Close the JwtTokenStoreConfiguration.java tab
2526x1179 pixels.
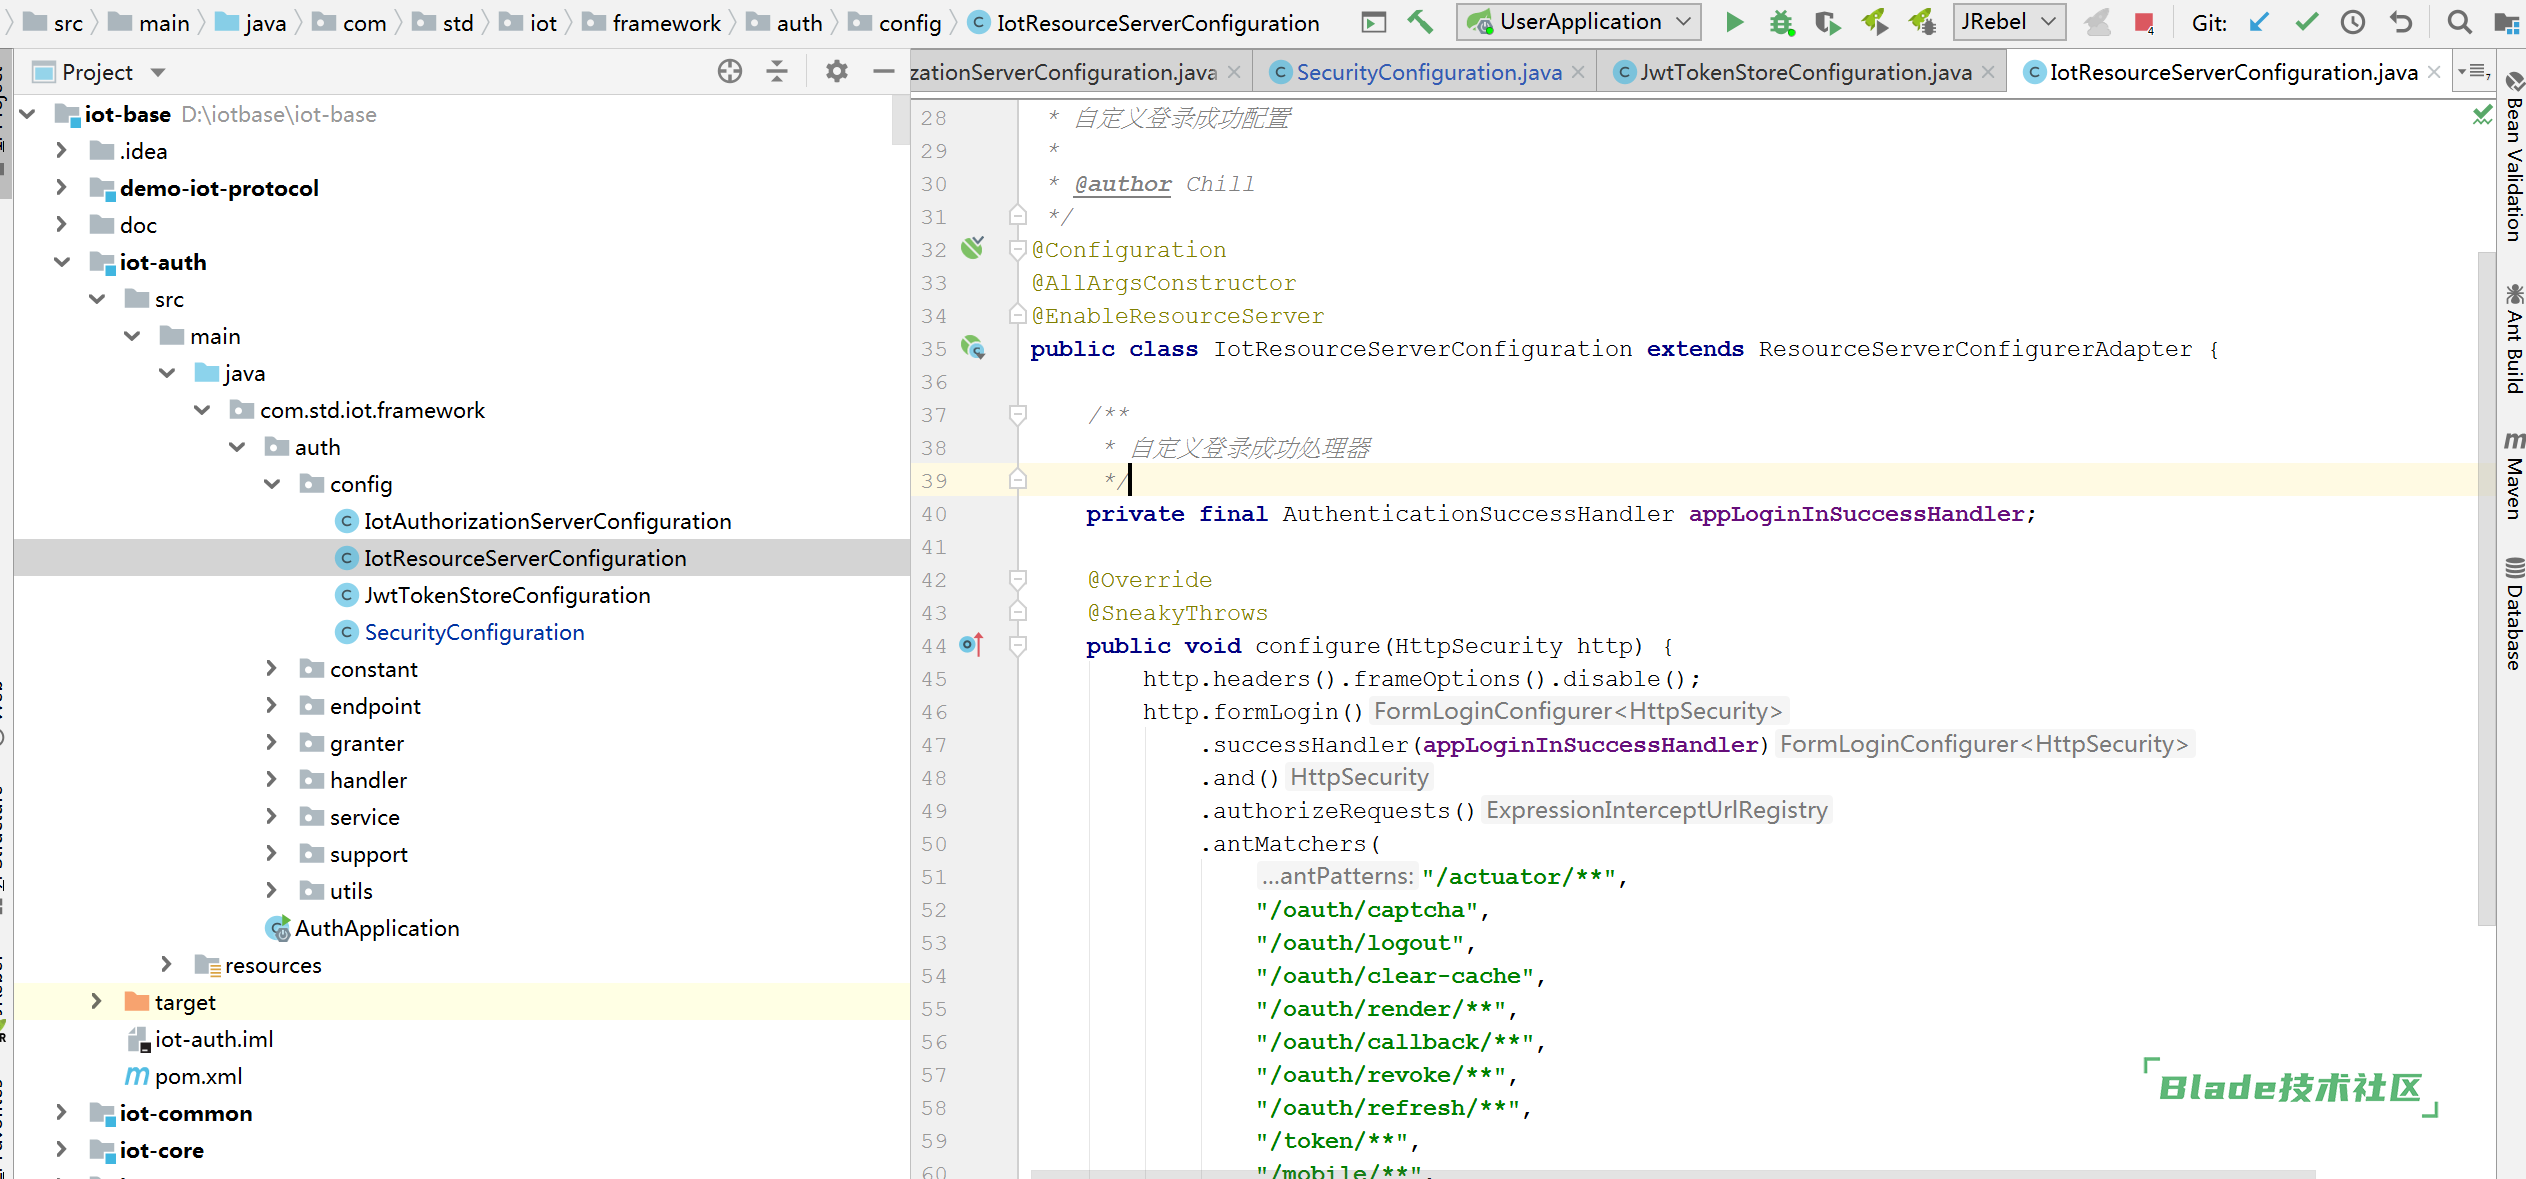click(1989, 72)
